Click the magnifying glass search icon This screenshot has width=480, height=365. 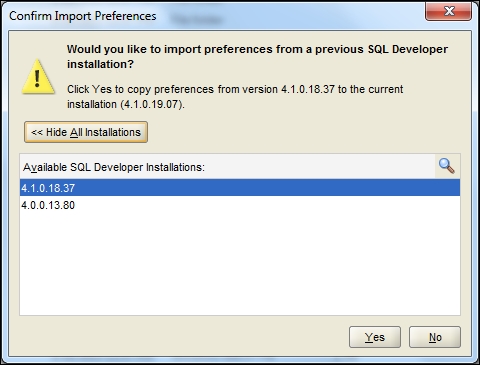pyautogui.click(x=447, y=166)
